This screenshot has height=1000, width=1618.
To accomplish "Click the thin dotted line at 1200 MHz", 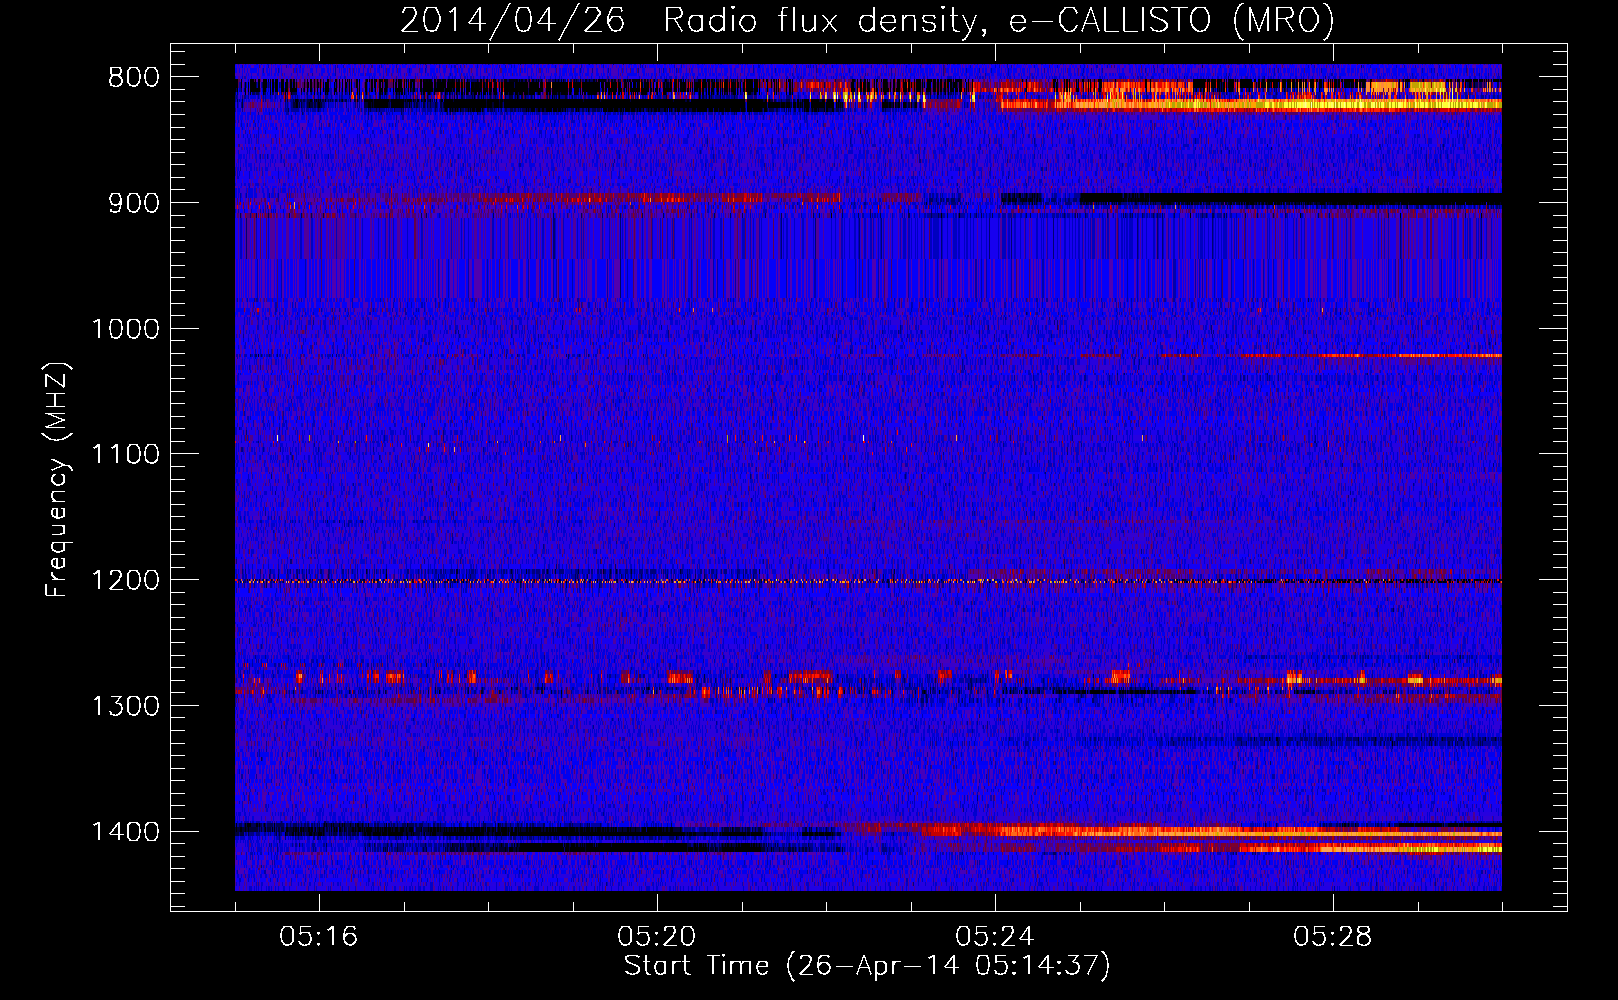I will pyautogui.click(x=868, y=581).
